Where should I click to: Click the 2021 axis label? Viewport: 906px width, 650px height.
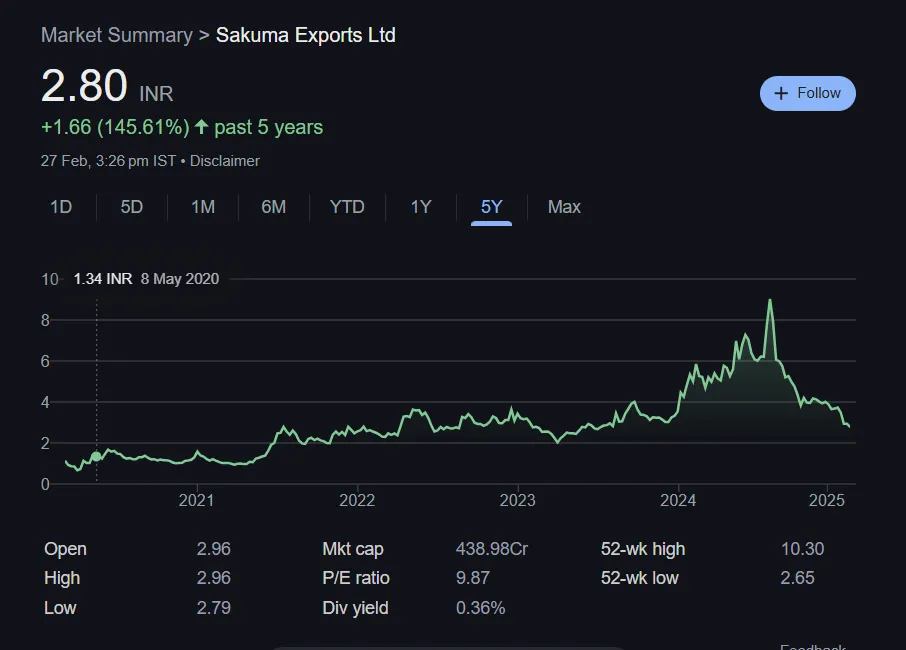[196, 500]
